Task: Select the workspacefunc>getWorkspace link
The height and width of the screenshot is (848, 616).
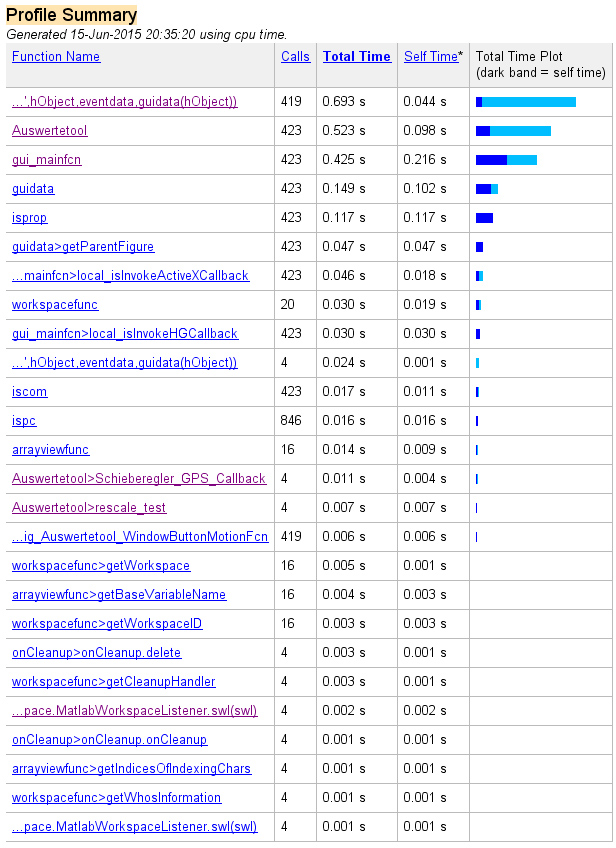Action: 101,566
